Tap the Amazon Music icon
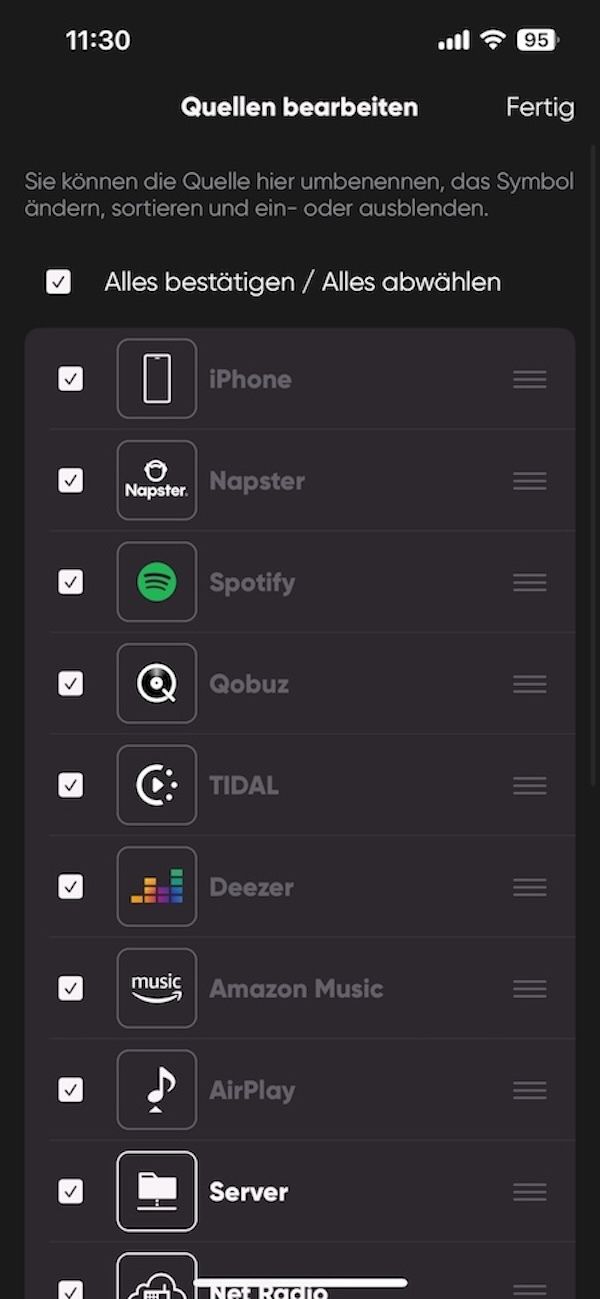Image resolution: width=600 pixels, height=1299 pixels. (157, 988)
